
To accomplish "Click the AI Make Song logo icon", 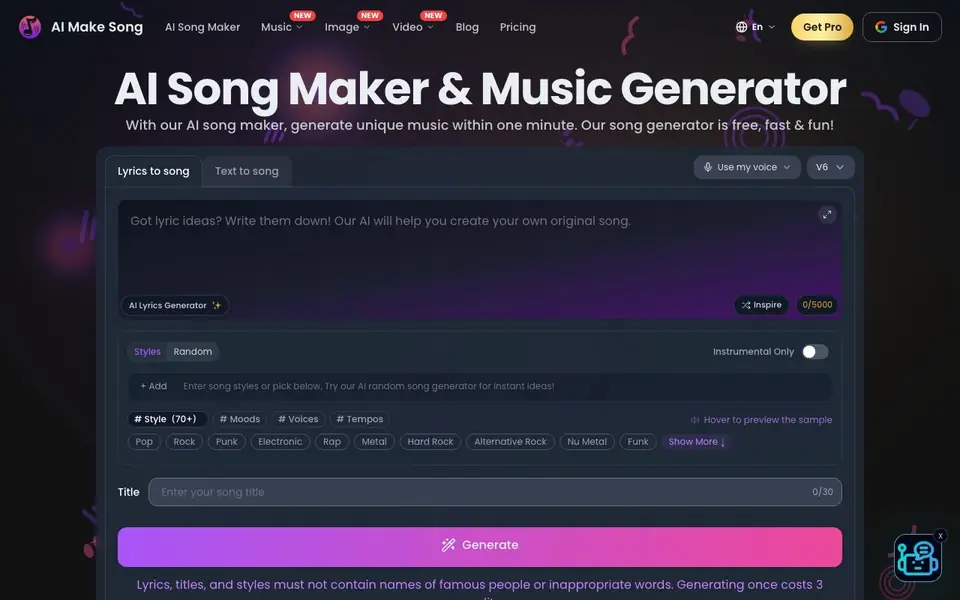I will pyautogui.click(x=29, y=27).
